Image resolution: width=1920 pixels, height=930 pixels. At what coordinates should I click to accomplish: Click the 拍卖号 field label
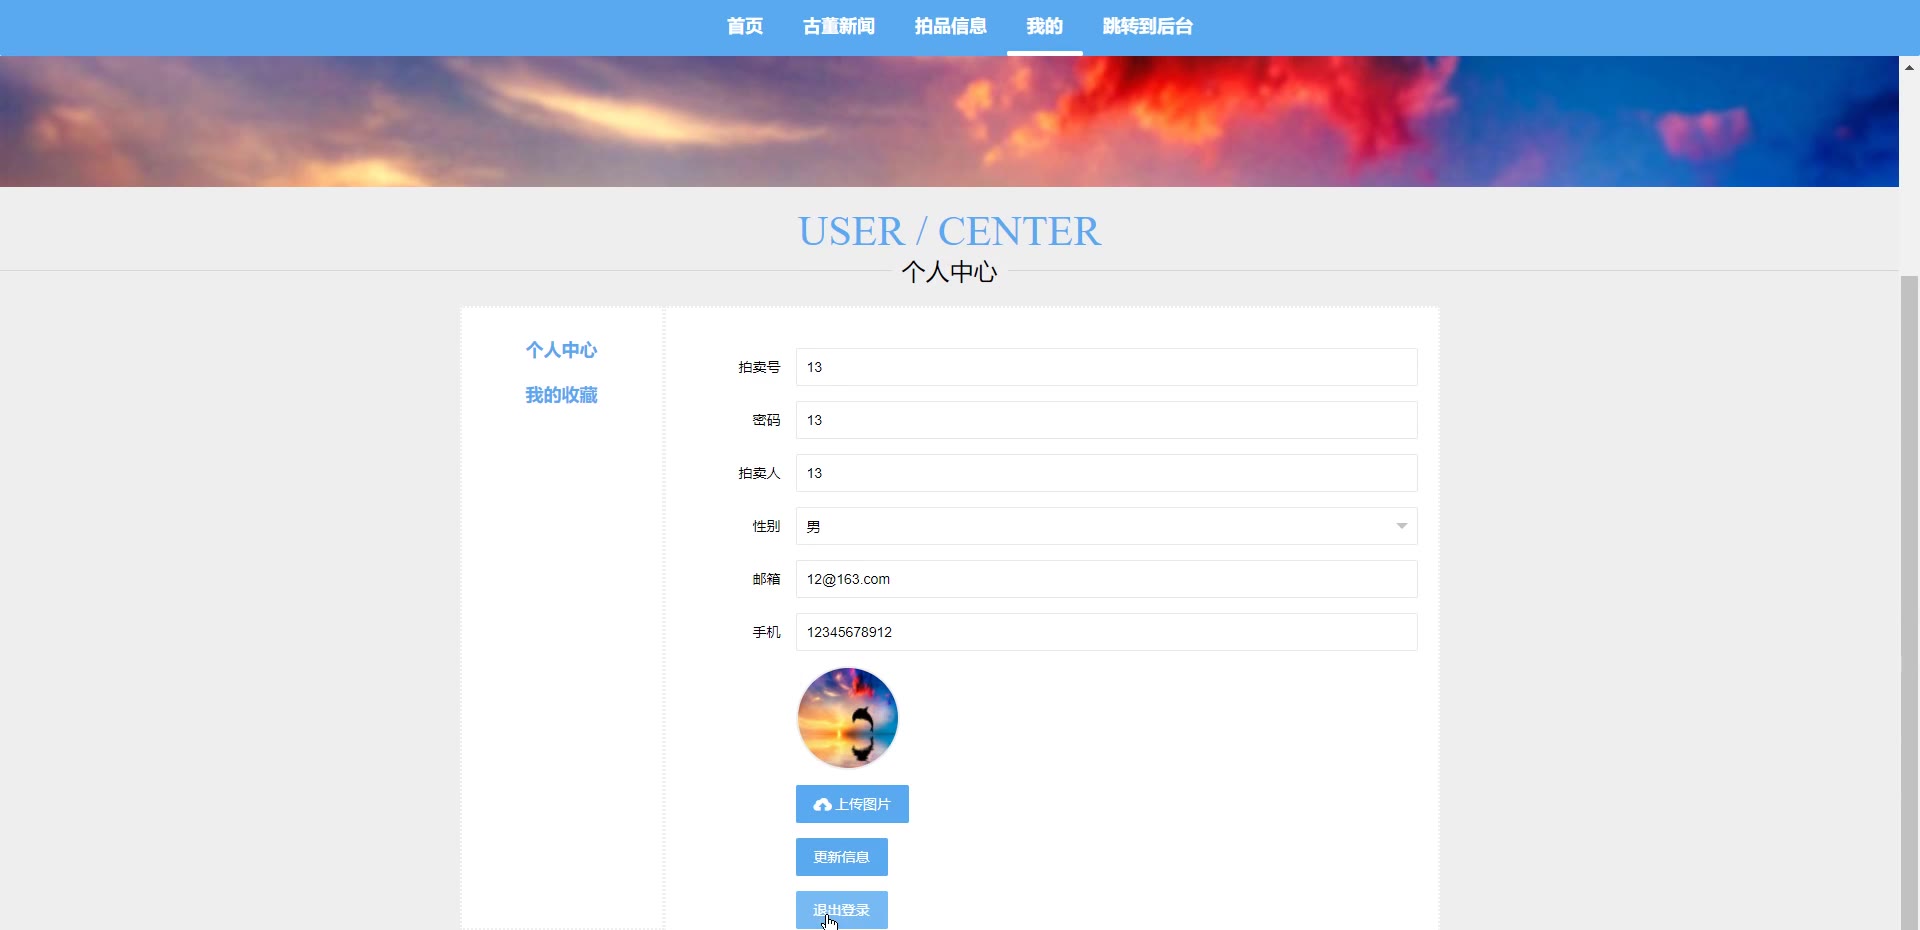point(759,367)
